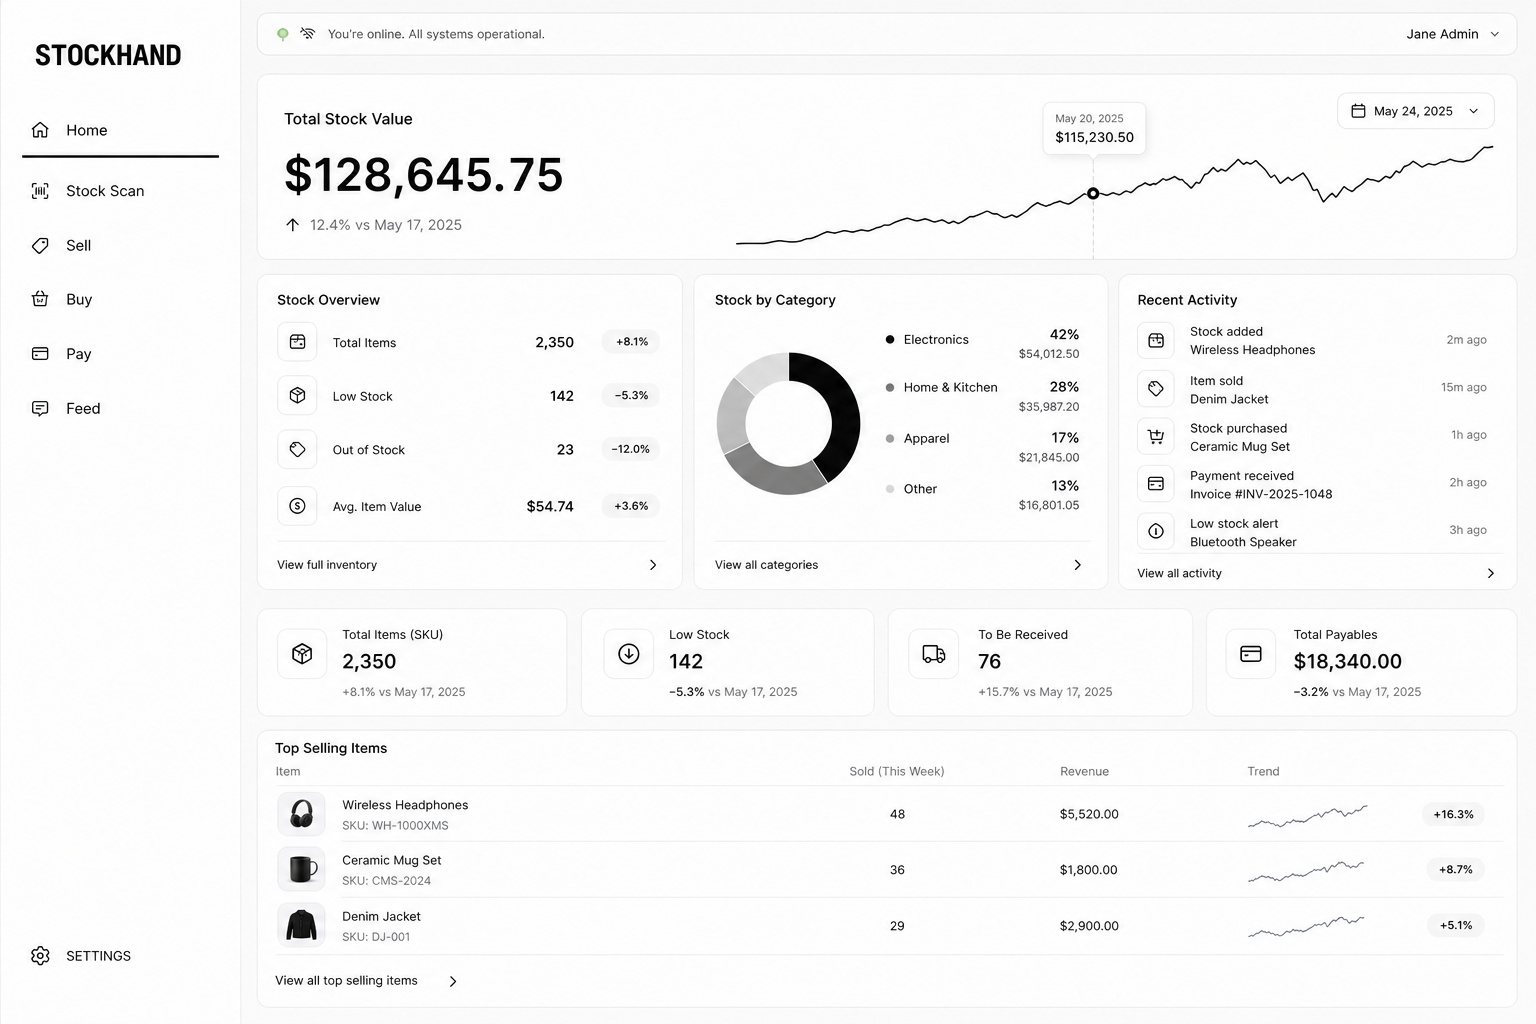1536x1024 pixels.
Task: Click the Feed chat icon in sidebar
Action: [x=40, y=408]
